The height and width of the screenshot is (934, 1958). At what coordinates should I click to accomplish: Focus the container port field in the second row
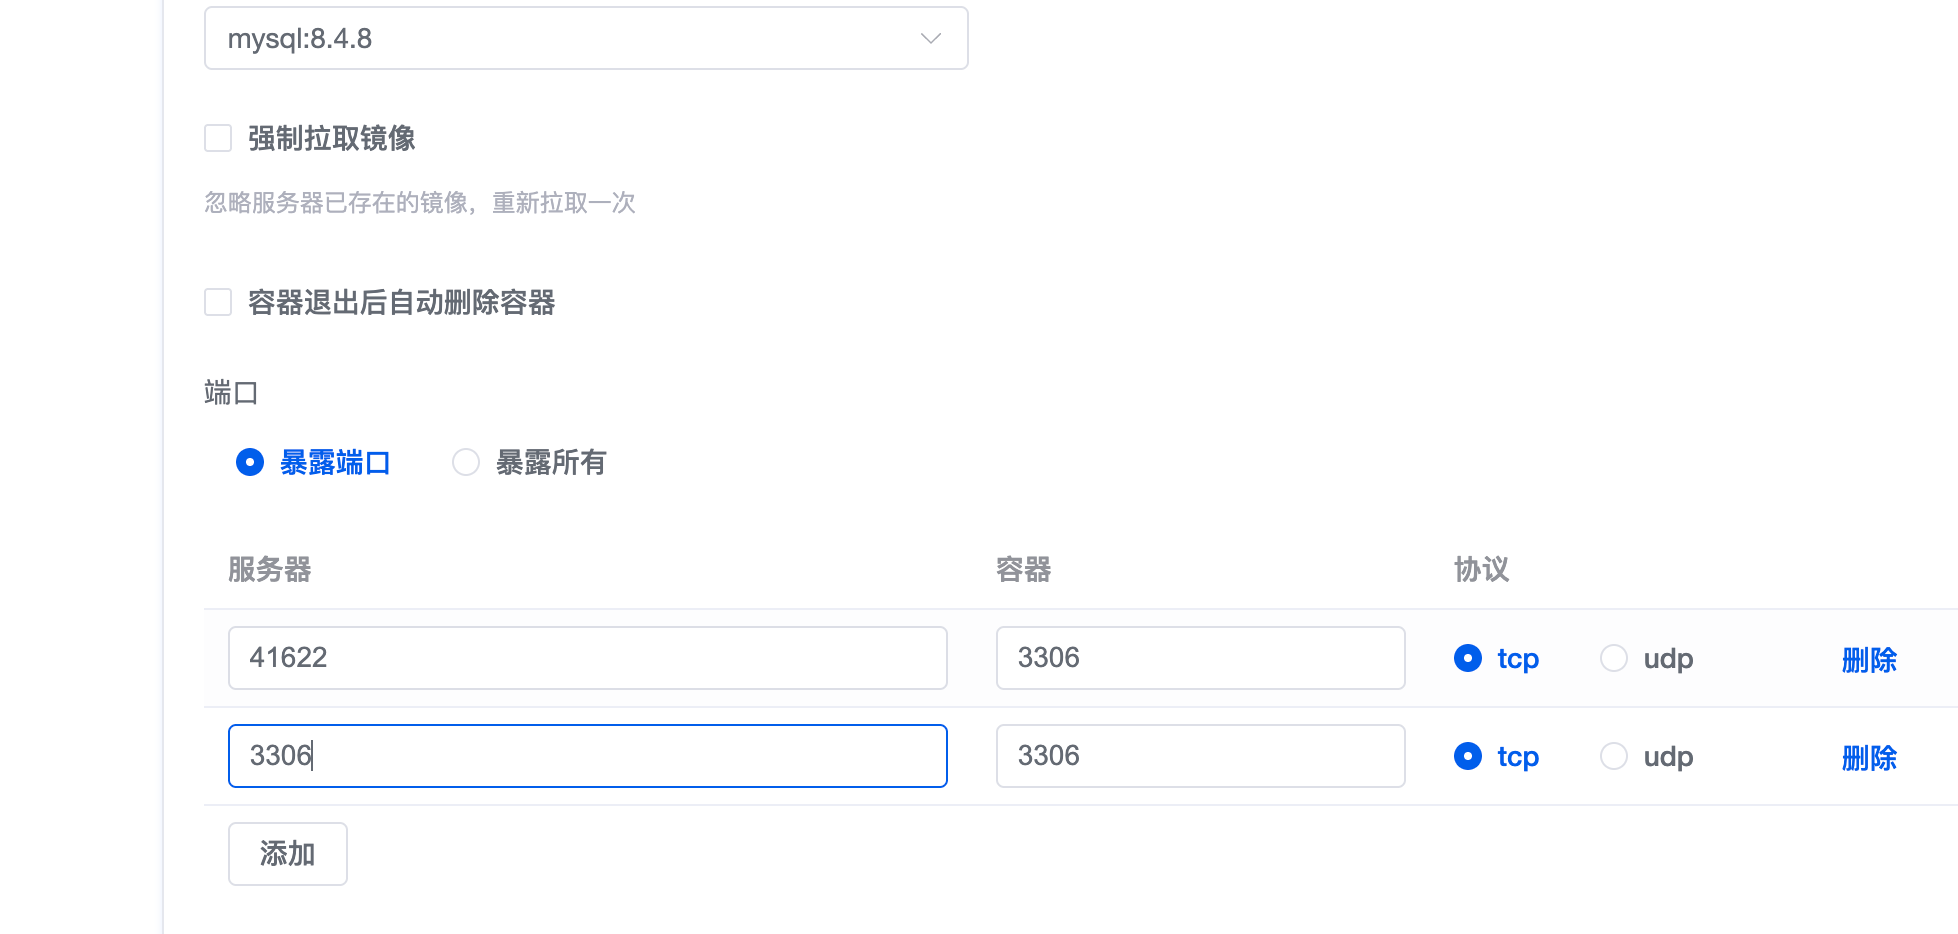(1200, 756)
